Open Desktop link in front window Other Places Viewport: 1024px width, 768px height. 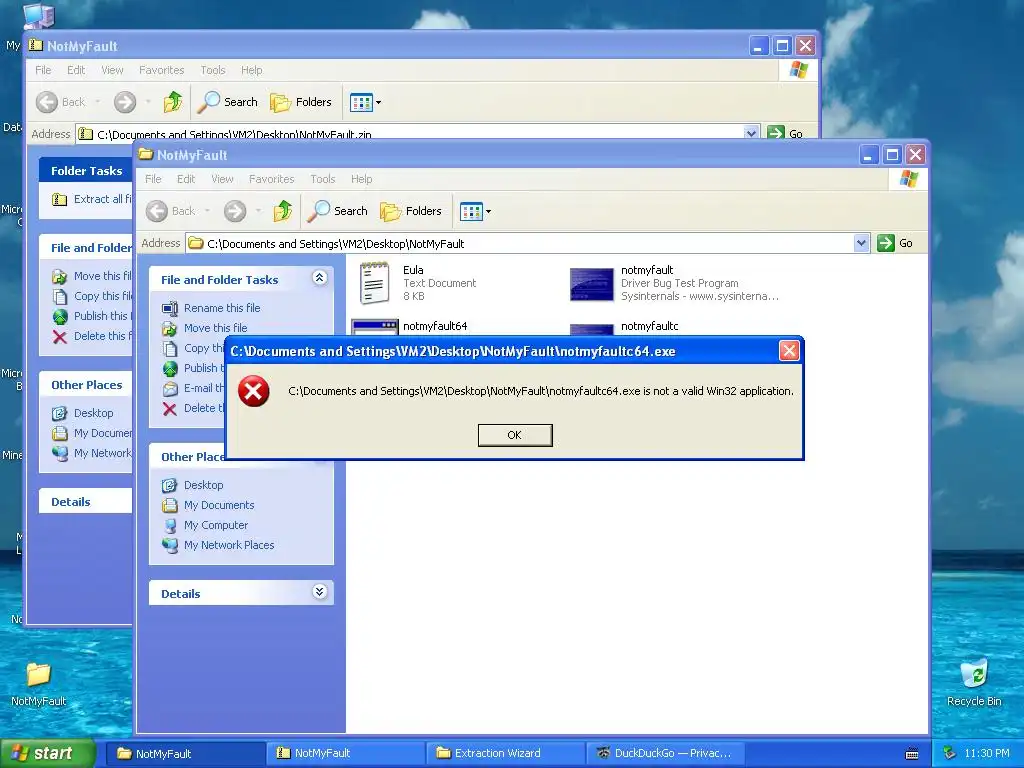click(203, 485)
